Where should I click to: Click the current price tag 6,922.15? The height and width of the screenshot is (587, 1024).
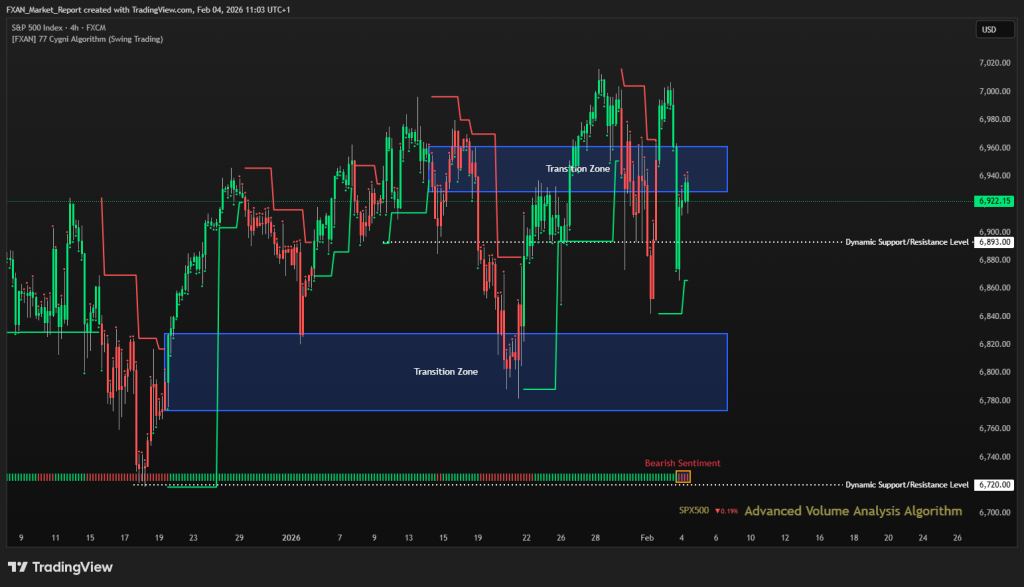click(993, 201)
